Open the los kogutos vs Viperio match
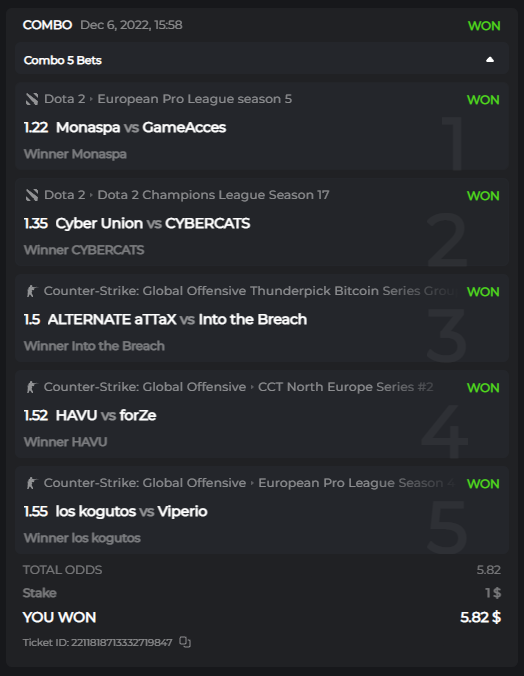Image resolution: width=524 pixels, height=676 pixels. click(x=131, y=511)
